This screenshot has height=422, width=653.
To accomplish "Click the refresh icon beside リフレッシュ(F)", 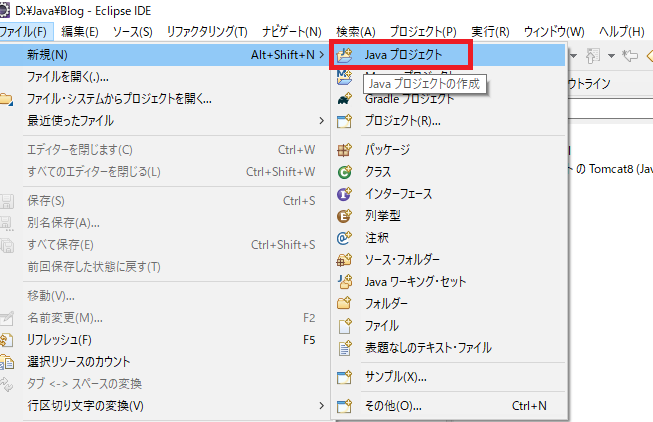I will [x=7, y=340].
